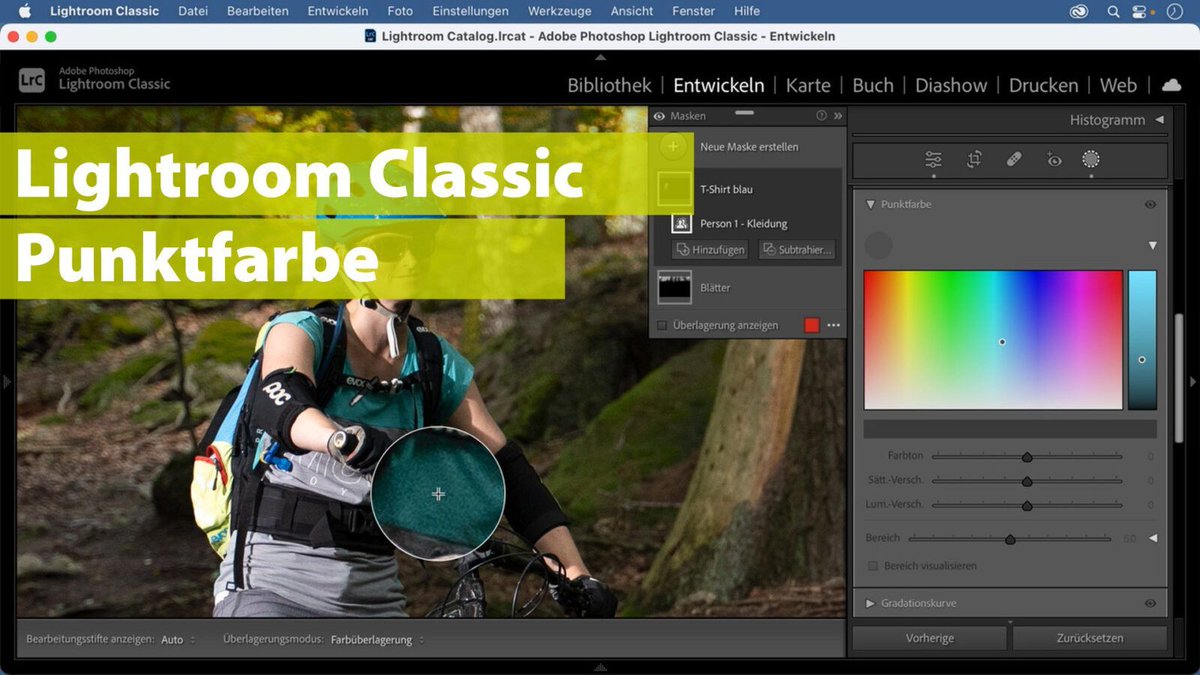Open the Werkzeuge menu
The image size is (1200, 675).
point(560,11)
